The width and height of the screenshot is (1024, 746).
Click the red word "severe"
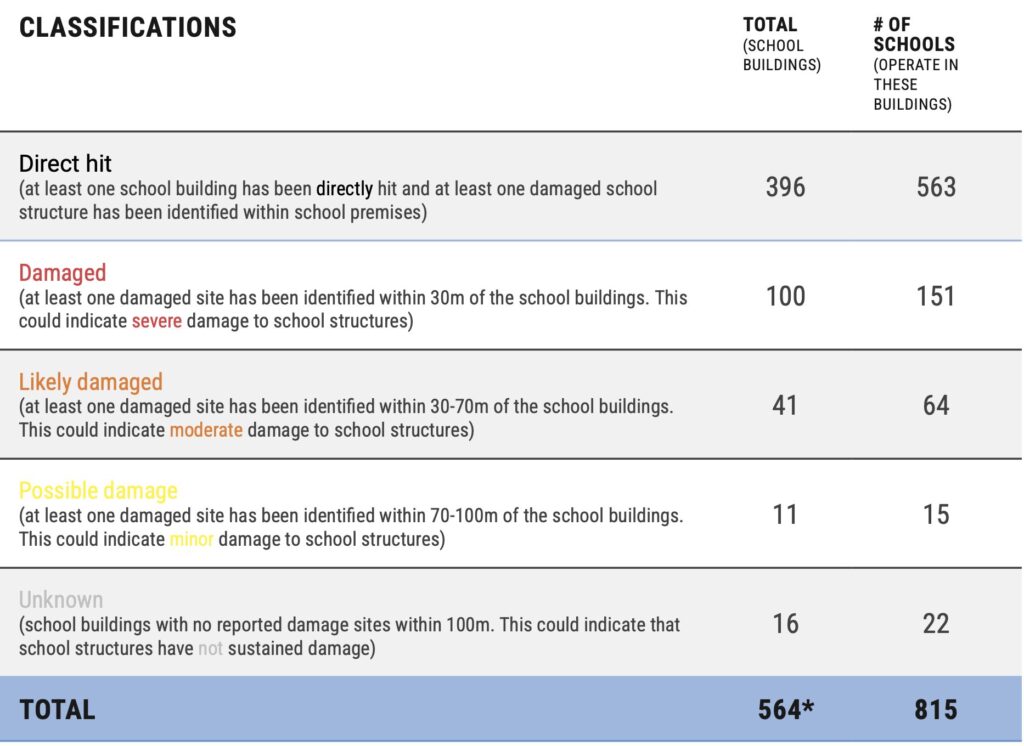157,322
